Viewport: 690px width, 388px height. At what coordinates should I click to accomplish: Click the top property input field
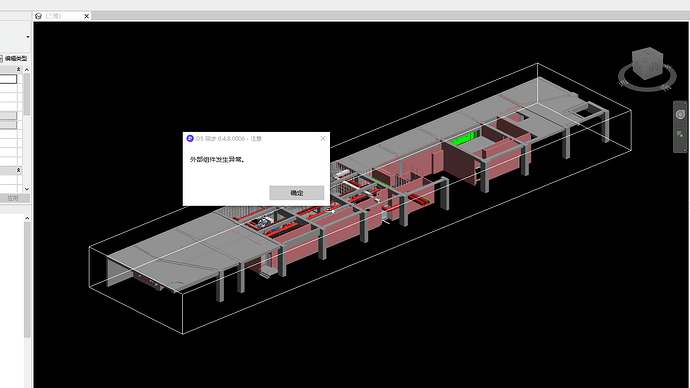(x=8, y=79)
